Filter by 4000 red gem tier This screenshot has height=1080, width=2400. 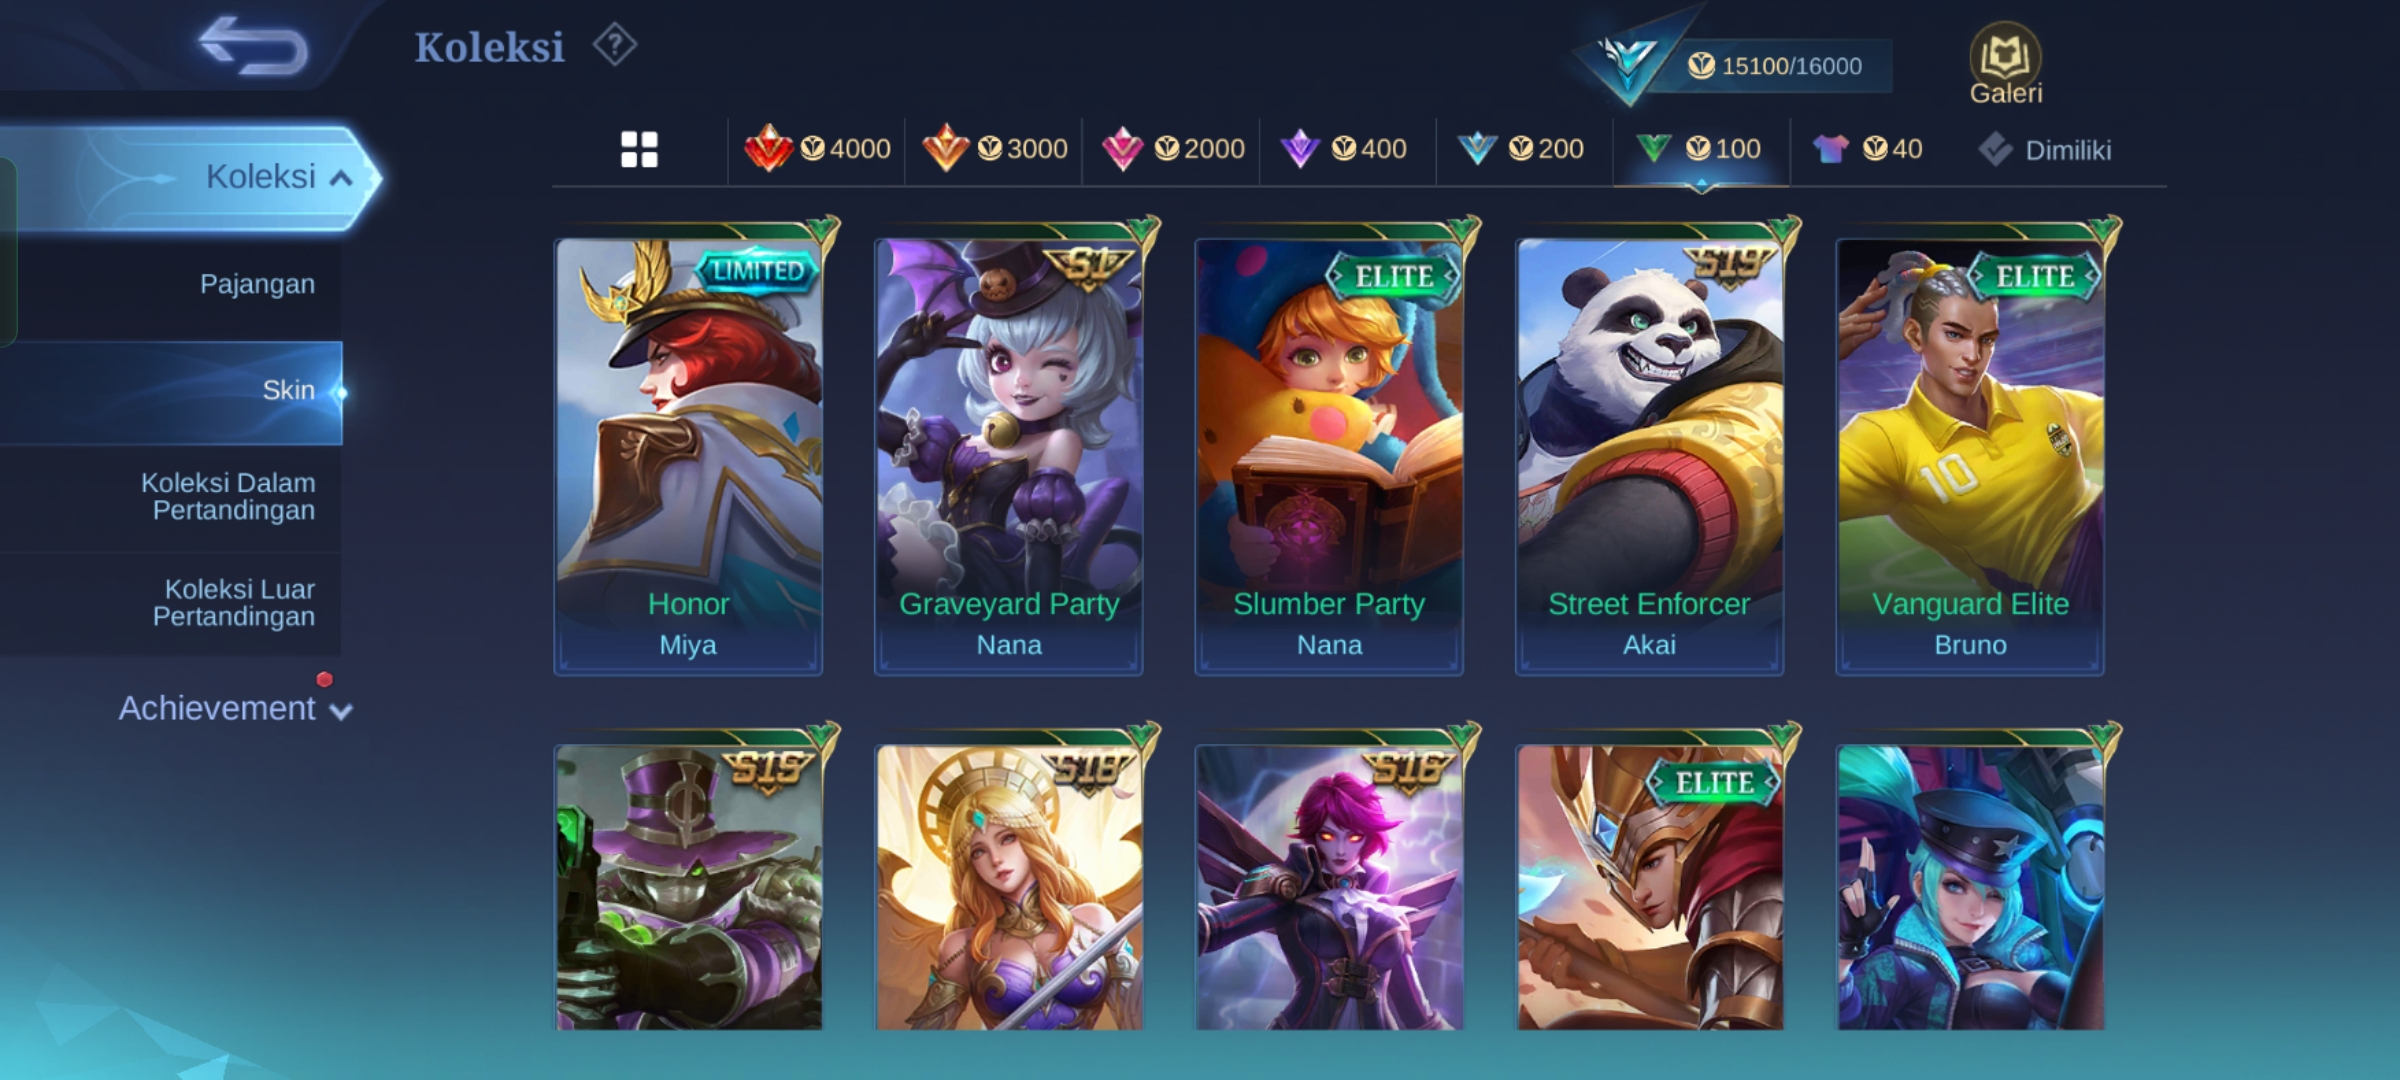pos(817,149)
